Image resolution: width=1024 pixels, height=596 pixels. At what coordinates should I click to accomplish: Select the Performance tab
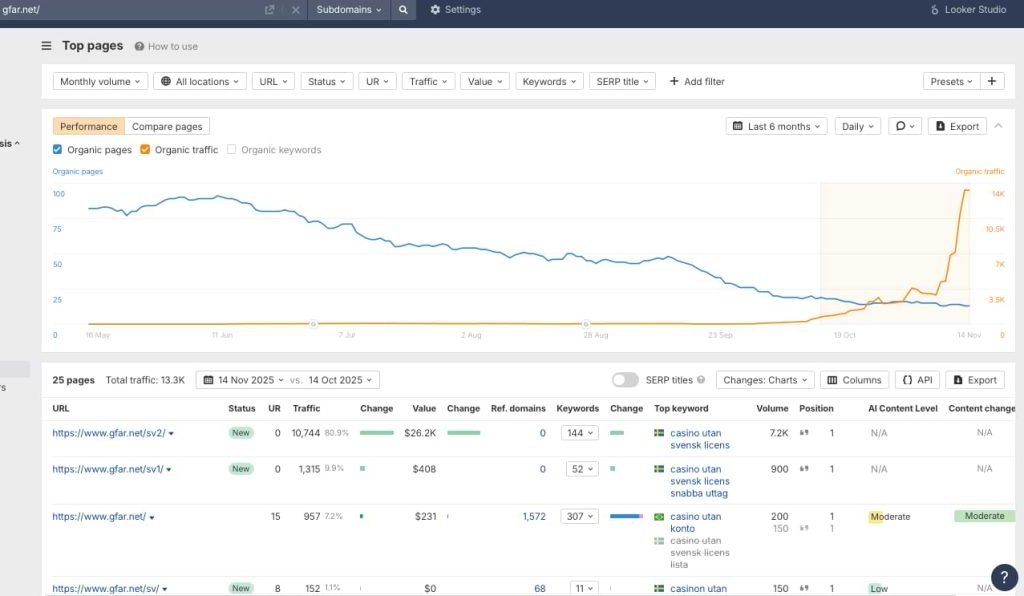coord(88,127)
